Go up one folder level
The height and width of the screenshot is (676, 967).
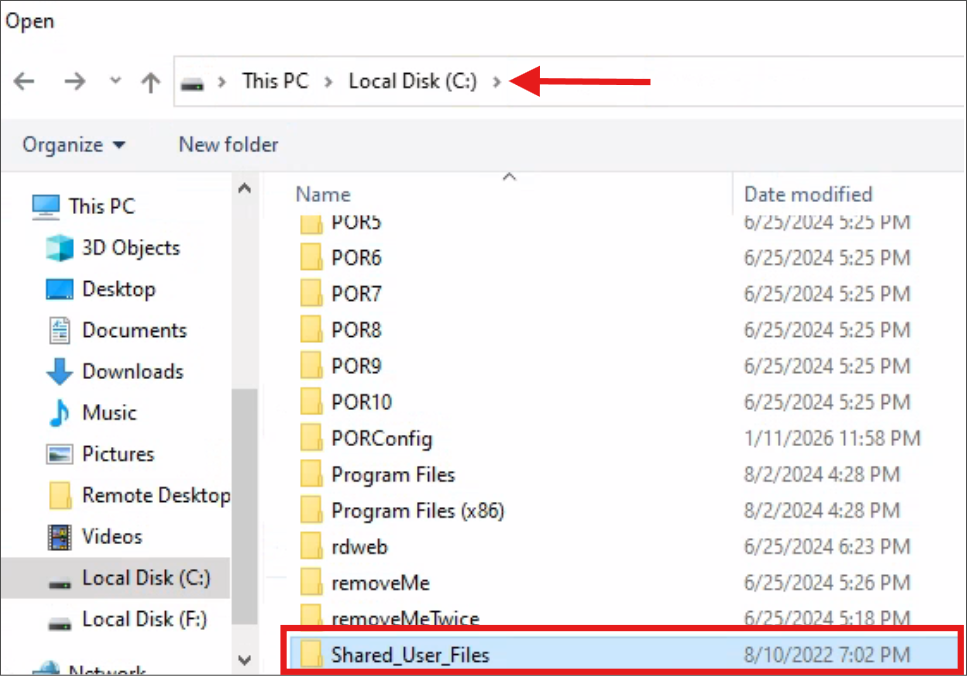[x=151, y=82]
